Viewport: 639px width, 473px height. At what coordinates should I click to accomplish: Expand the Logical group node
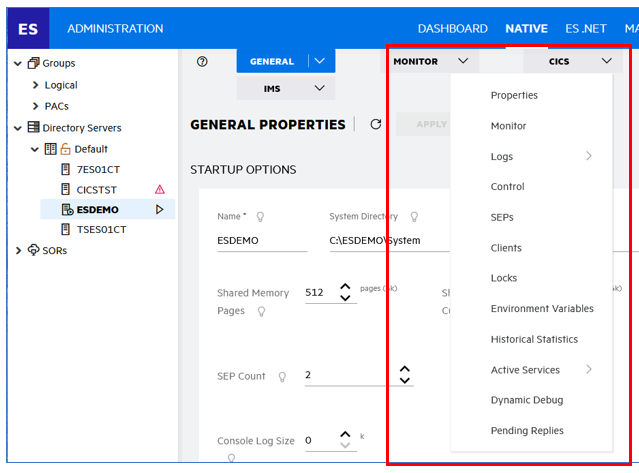35,85
